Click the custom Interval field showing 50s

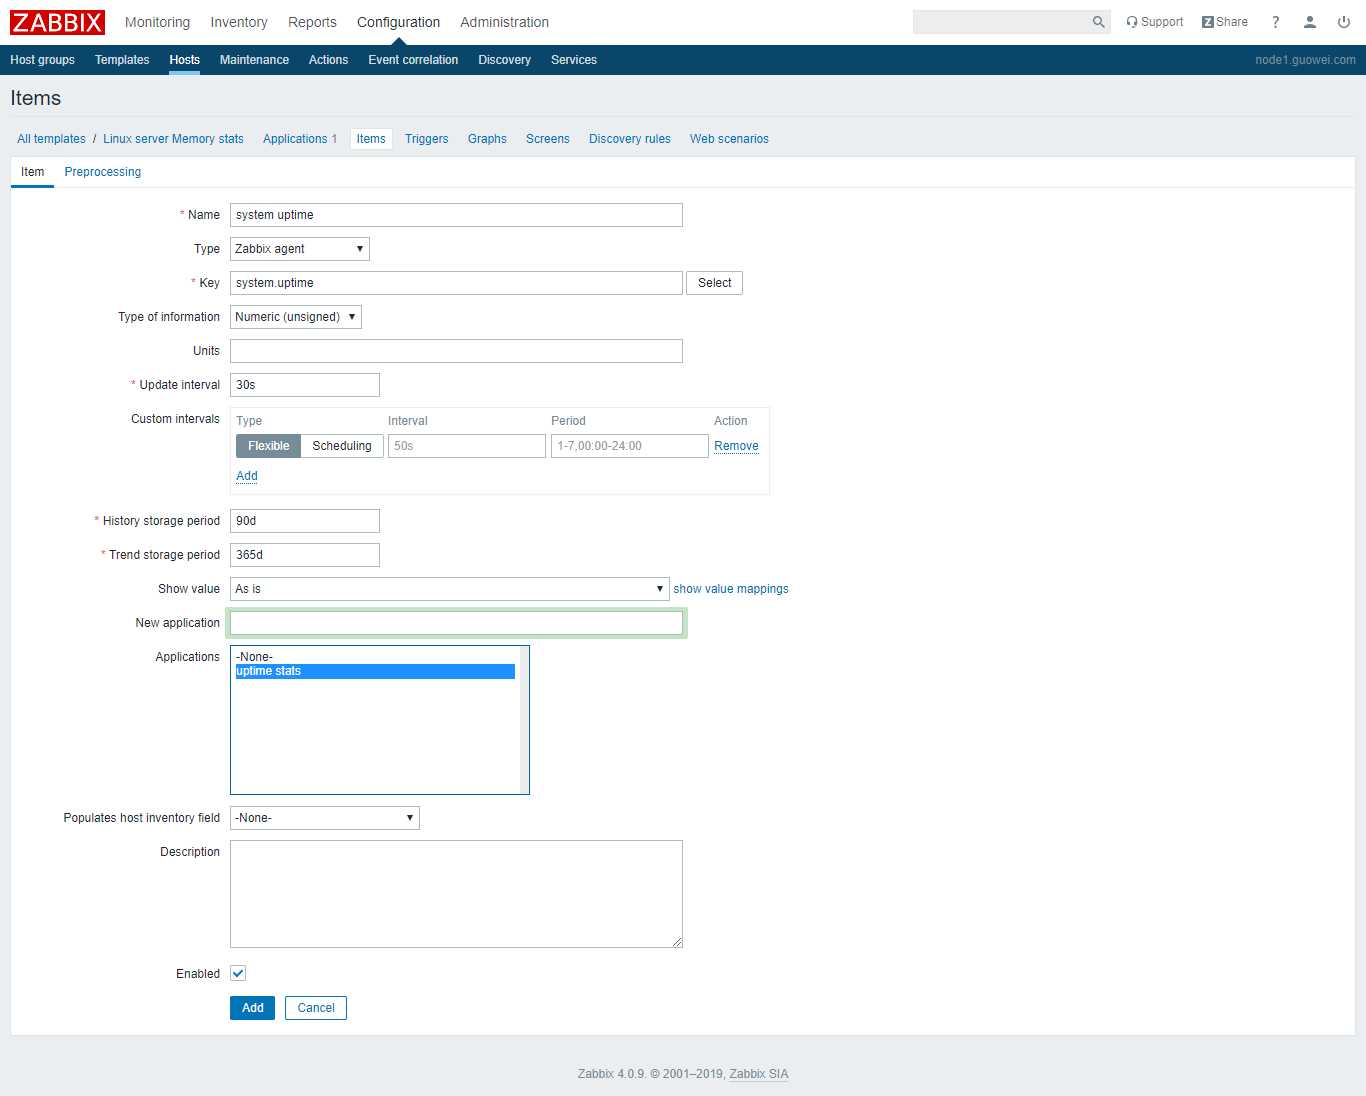(467, 446)
